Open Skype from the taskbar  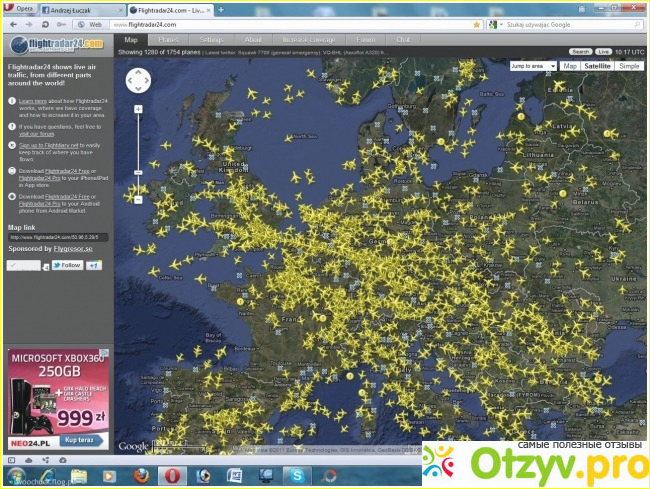296,474
